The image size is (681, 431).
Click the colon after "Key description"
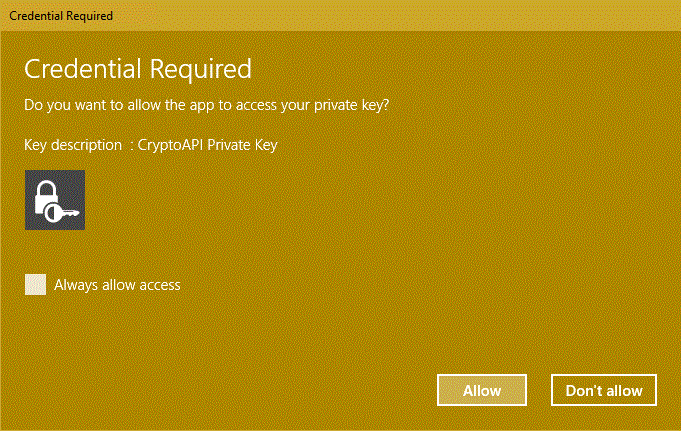[132, 145]
